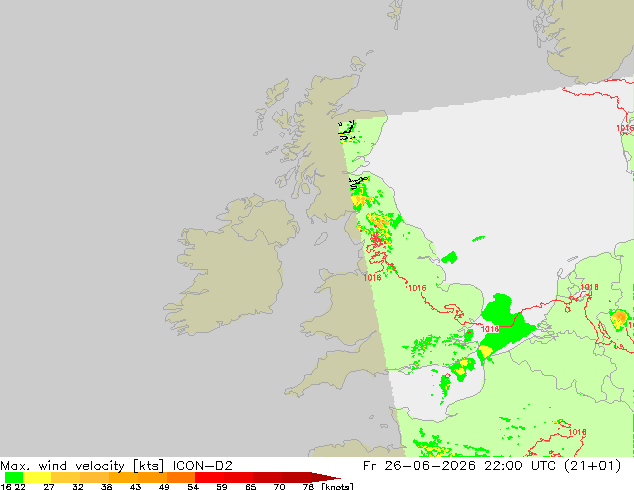Viewport: 634px width, 490px height.
Task: Click the orange wind cell over Germany
Action: (619, 318)
